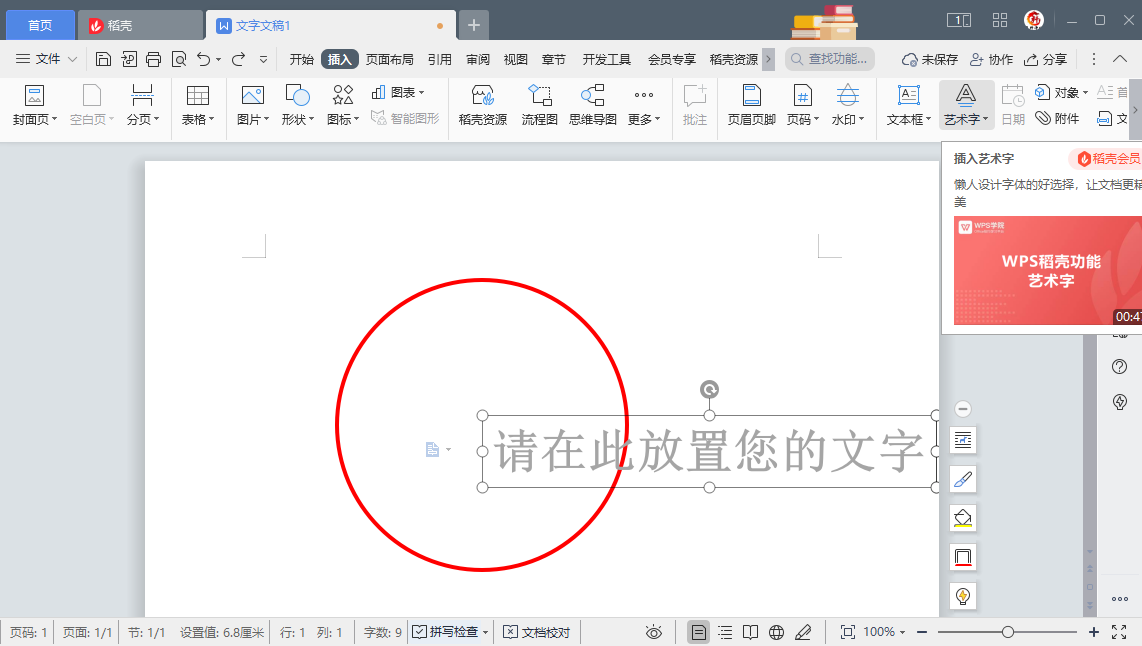Insert a picture with 图片

pos(253,106)
